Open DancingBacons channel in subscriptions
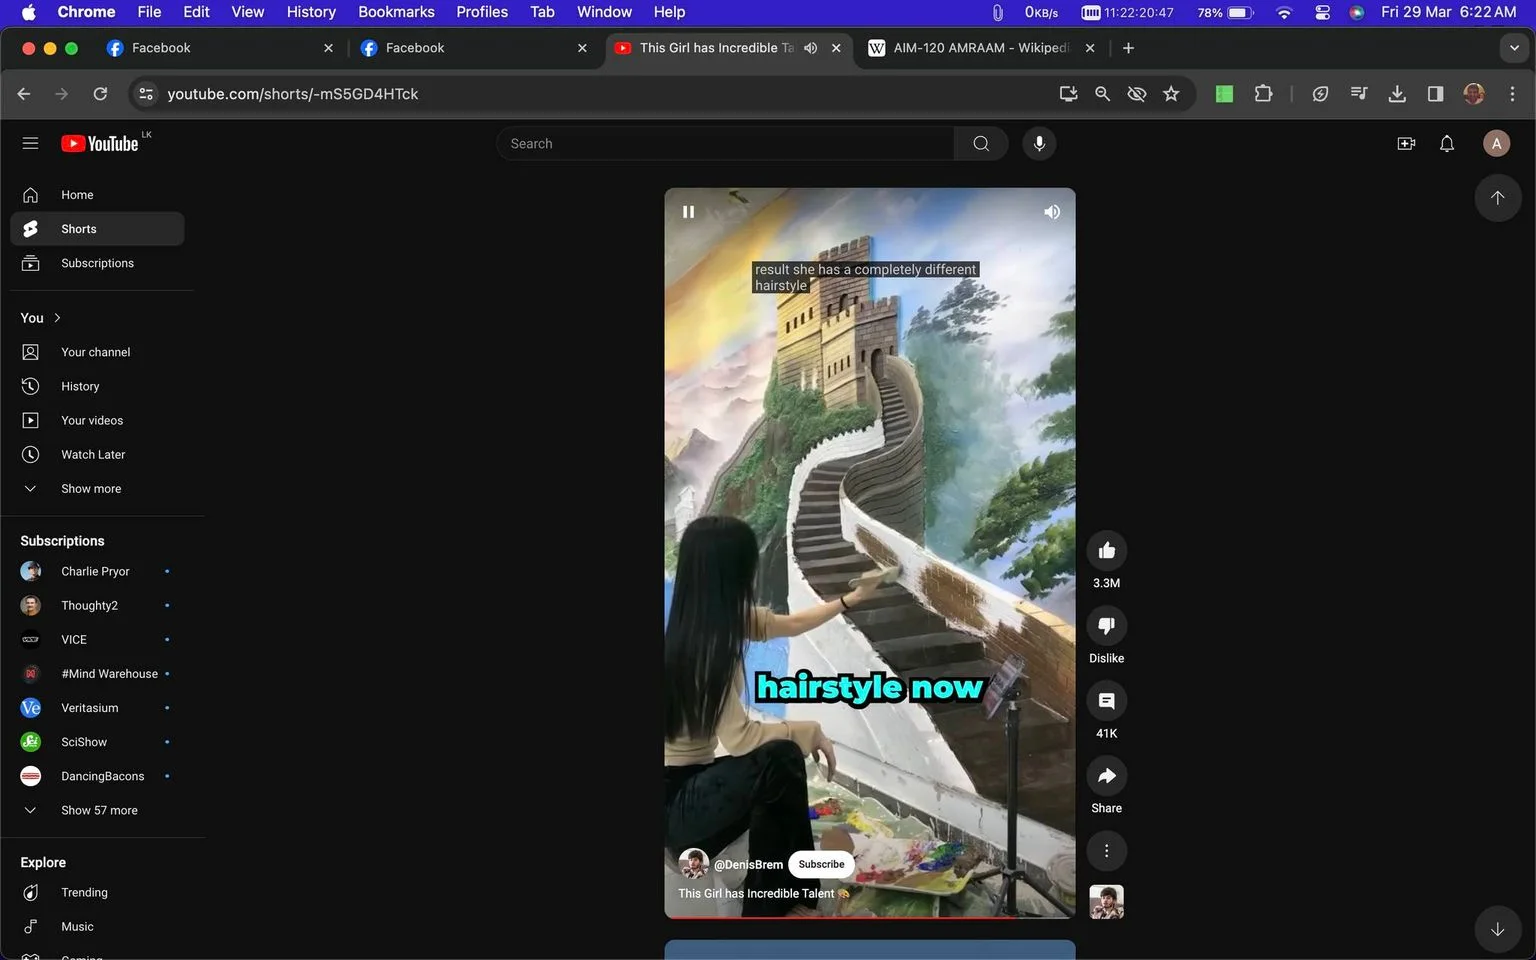1536x960 pixels. pos(97,775)
